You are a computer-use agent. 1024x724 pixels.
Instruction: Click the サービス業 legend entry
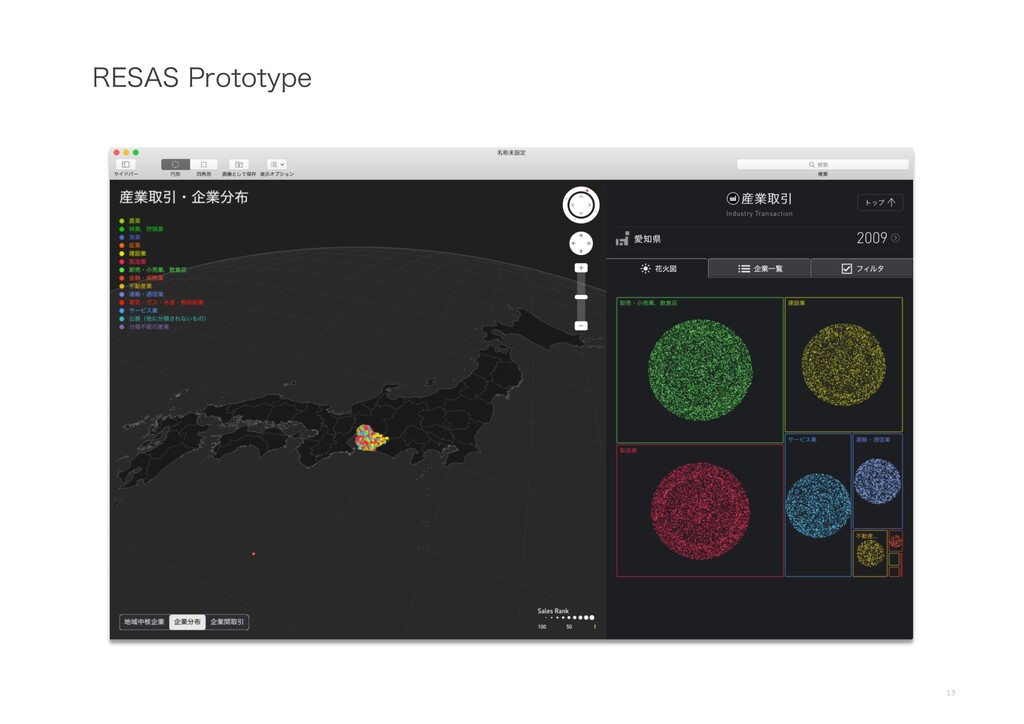coord(138,310)
